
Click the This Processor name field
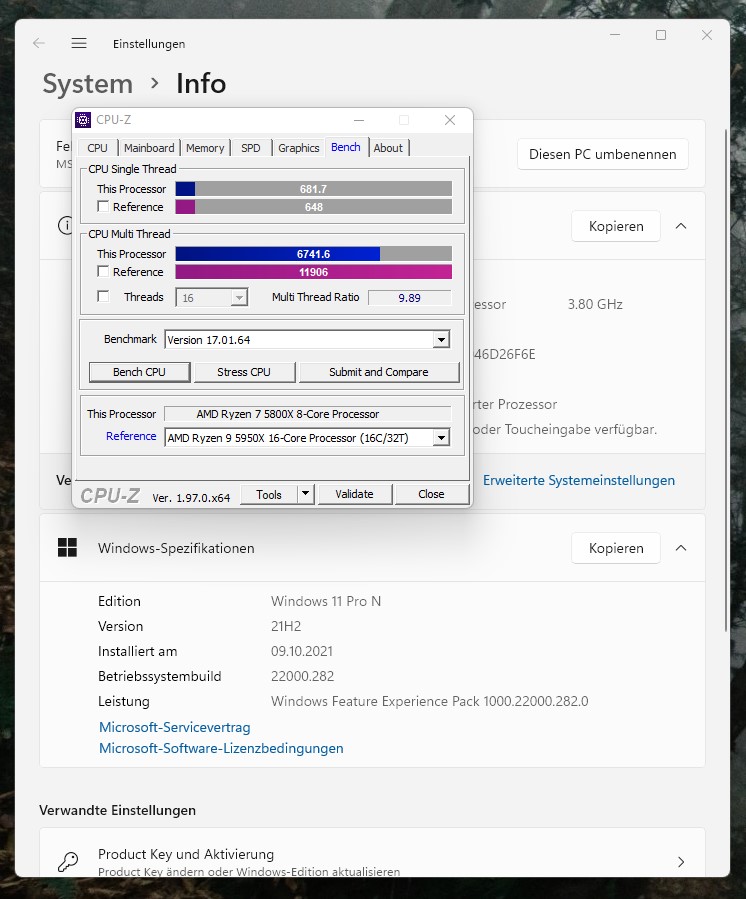tap(307, 414)
